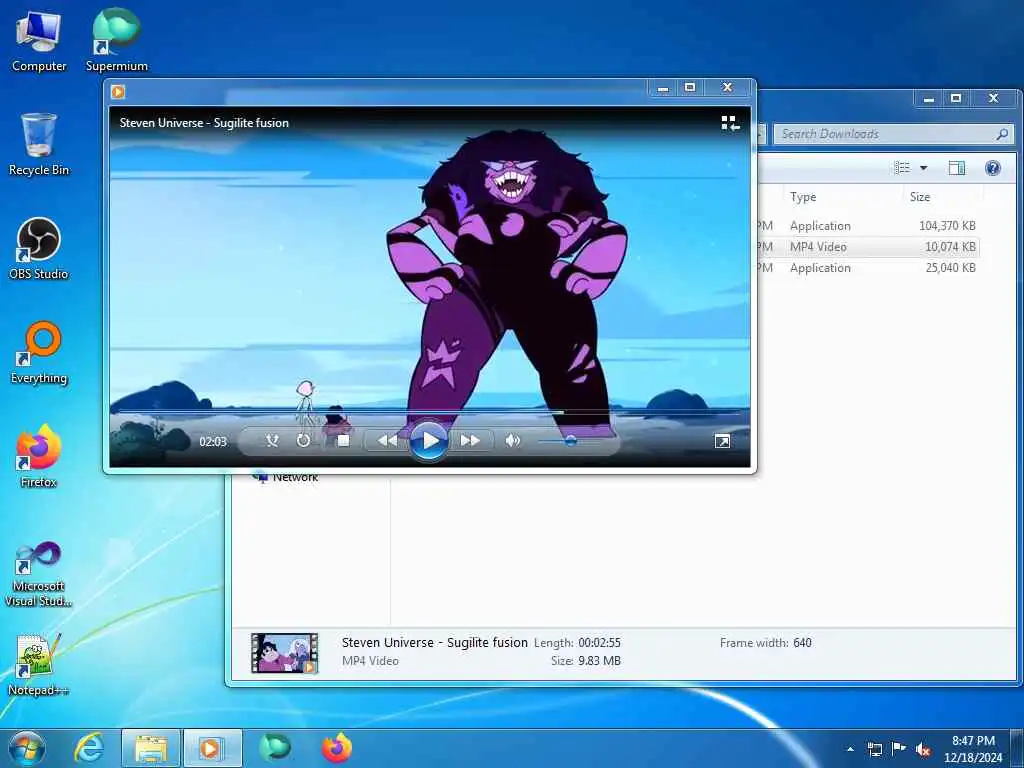Open the Recycle Bin
Screen dimensions: 1024x768
[x=39, y=145]
